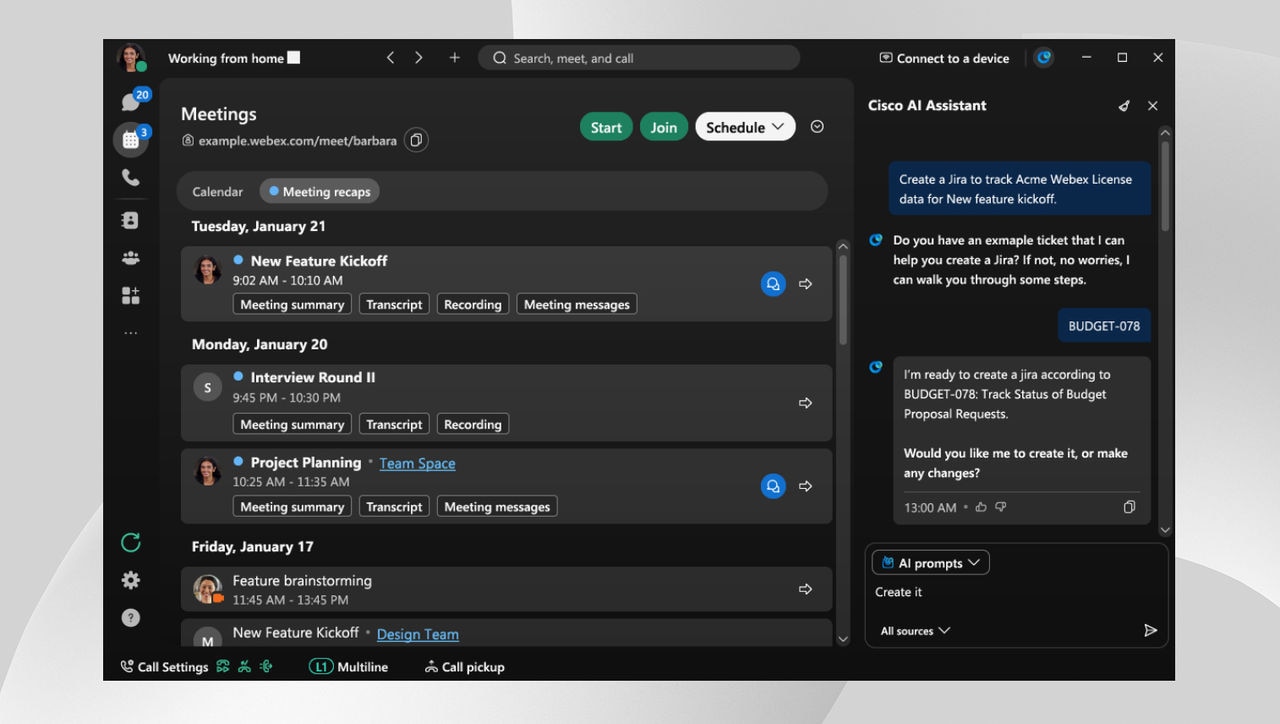Open Meeting summary for Project Planning
Viewport: 1280px width, 724px height.
tap(292, 506)
